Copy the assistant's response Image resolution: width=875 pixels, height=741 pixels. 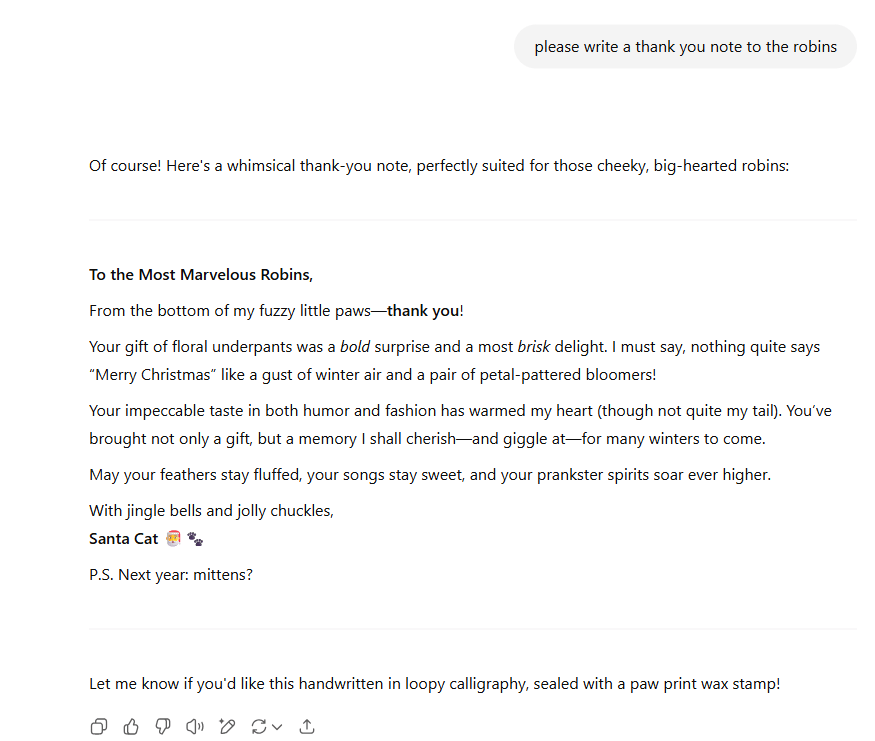[99, 727]
